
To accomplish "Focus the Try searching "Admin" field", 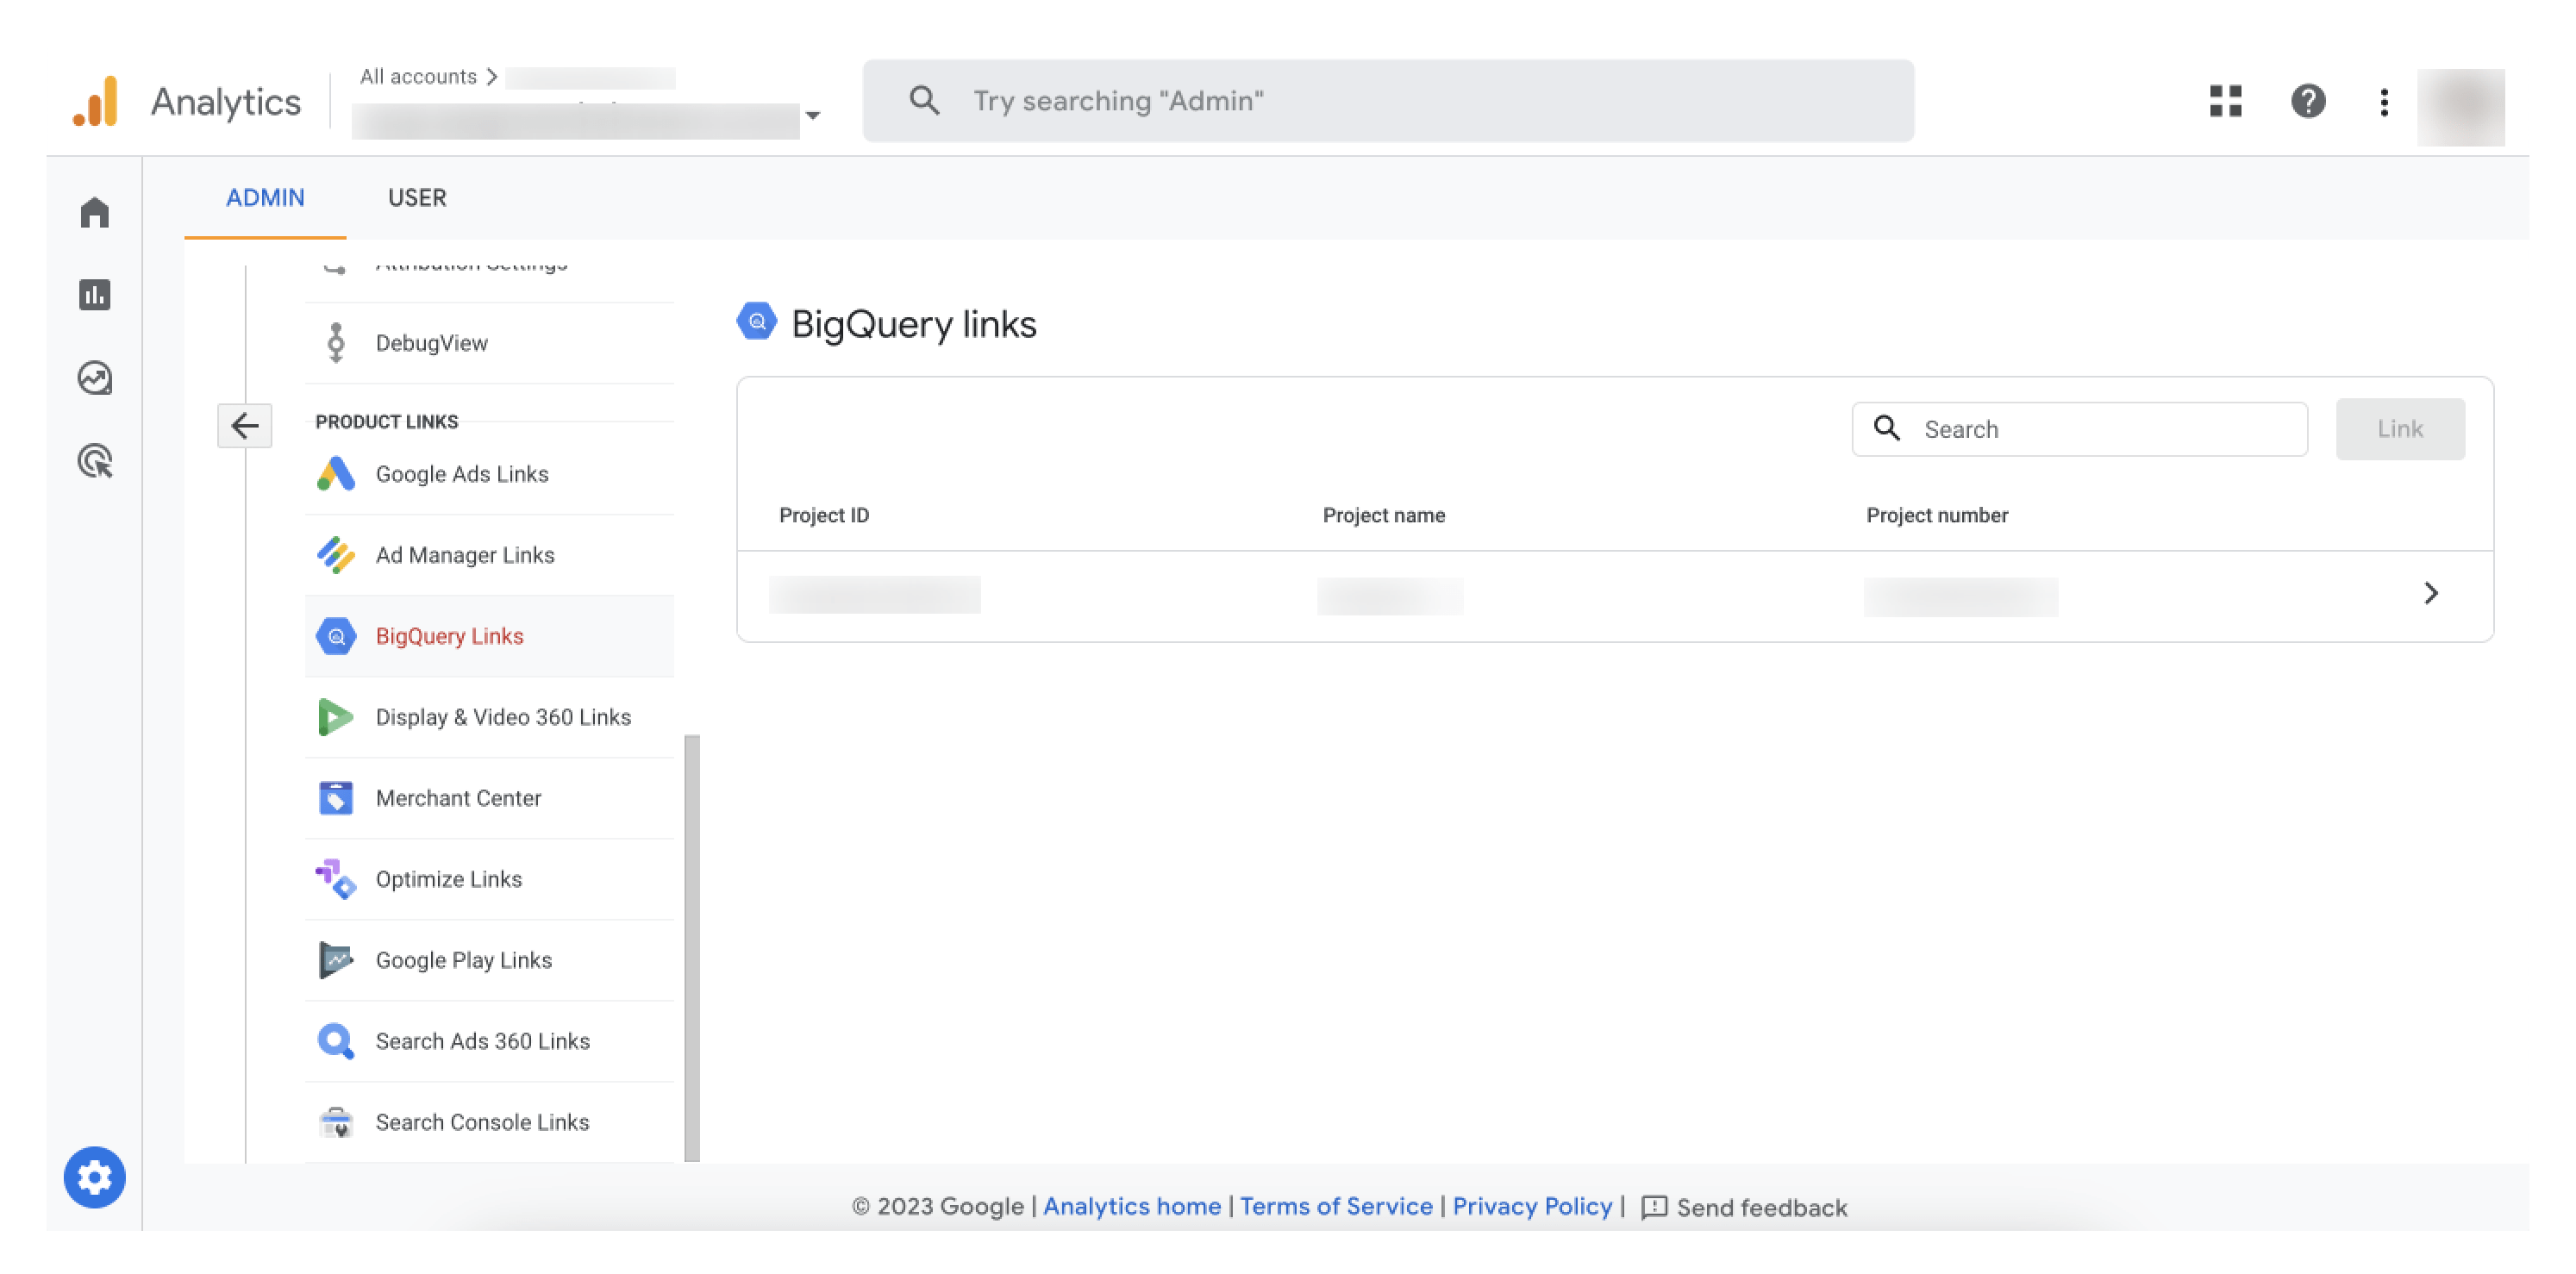I will coord(1388,101).
